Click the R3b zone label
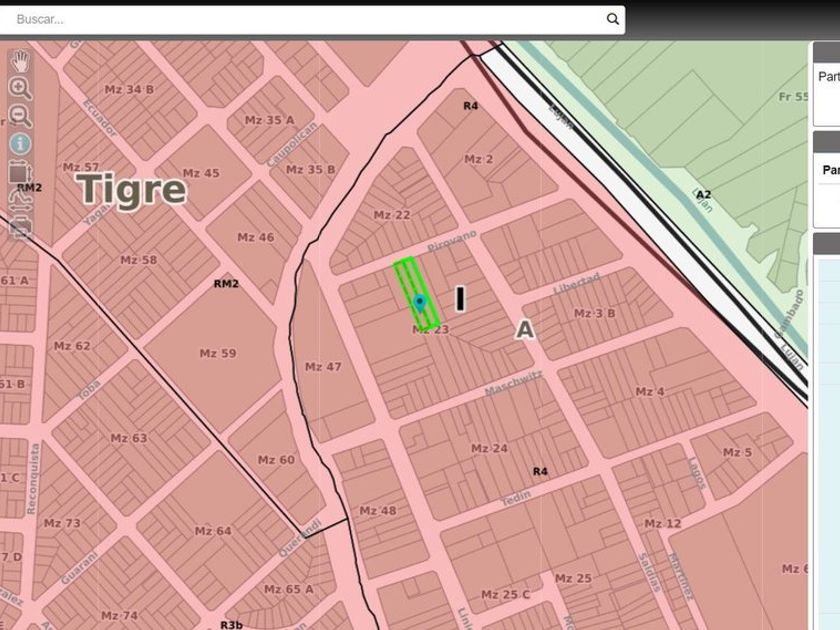 (231, 624)
